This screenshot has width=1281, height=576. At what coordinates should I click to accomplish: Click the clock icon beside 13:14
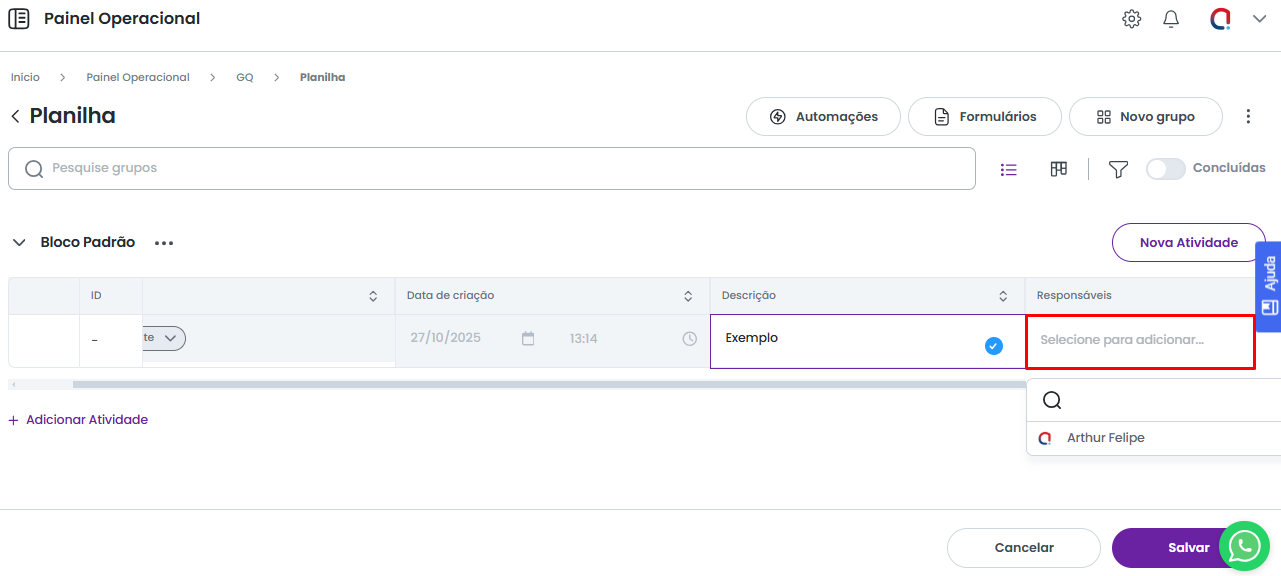(689, 339)
